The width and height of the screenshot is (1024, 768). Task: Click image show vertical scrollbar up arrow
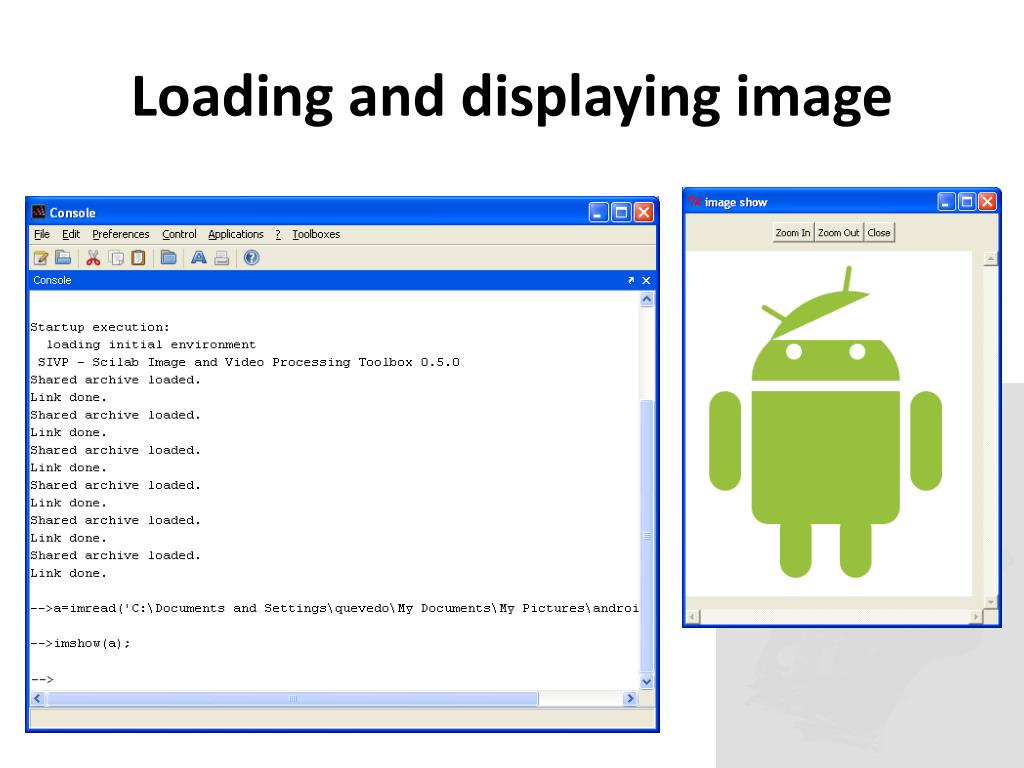click(x=991, y=259)
